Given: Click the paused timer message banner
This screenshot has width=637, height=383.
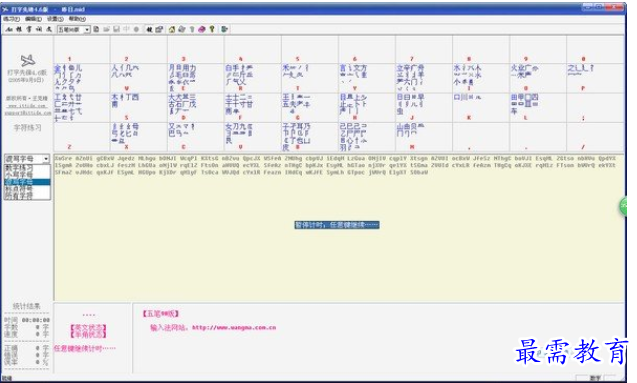Looking at the screenshot, I should [x=337, y=225].
